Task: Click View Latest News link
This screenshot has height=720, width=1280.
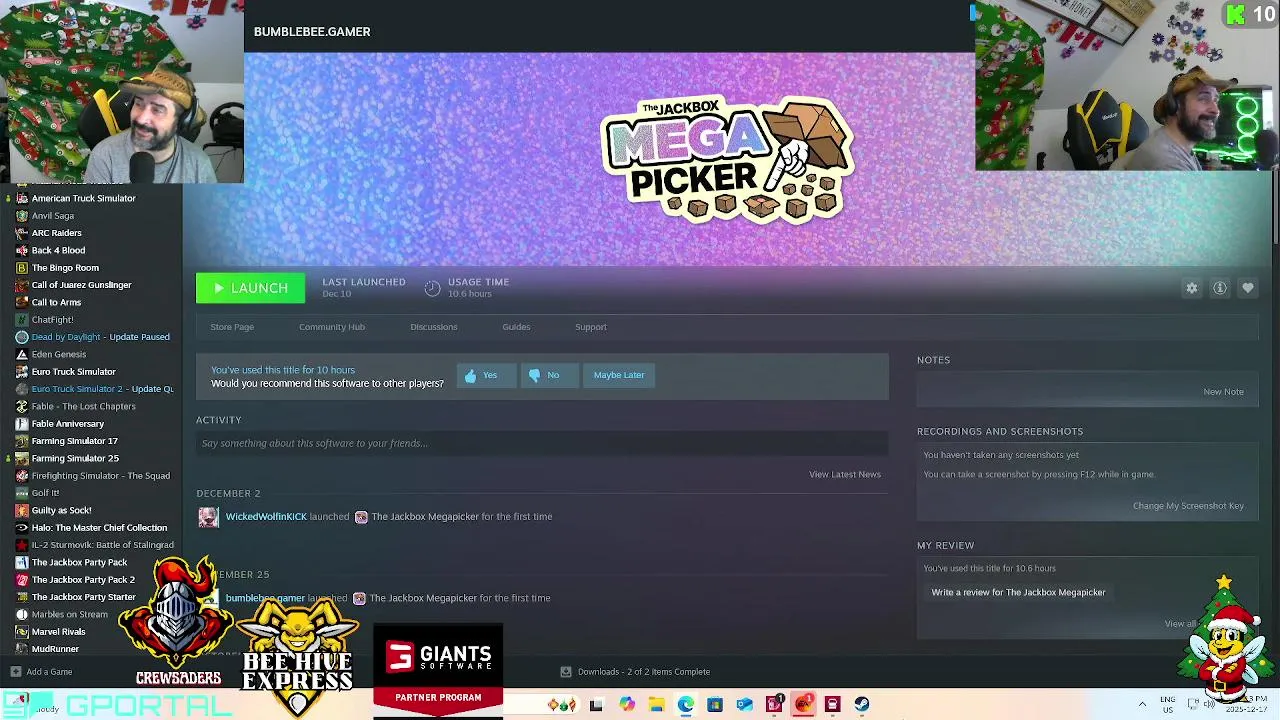Action: click(x=845, y=474)
